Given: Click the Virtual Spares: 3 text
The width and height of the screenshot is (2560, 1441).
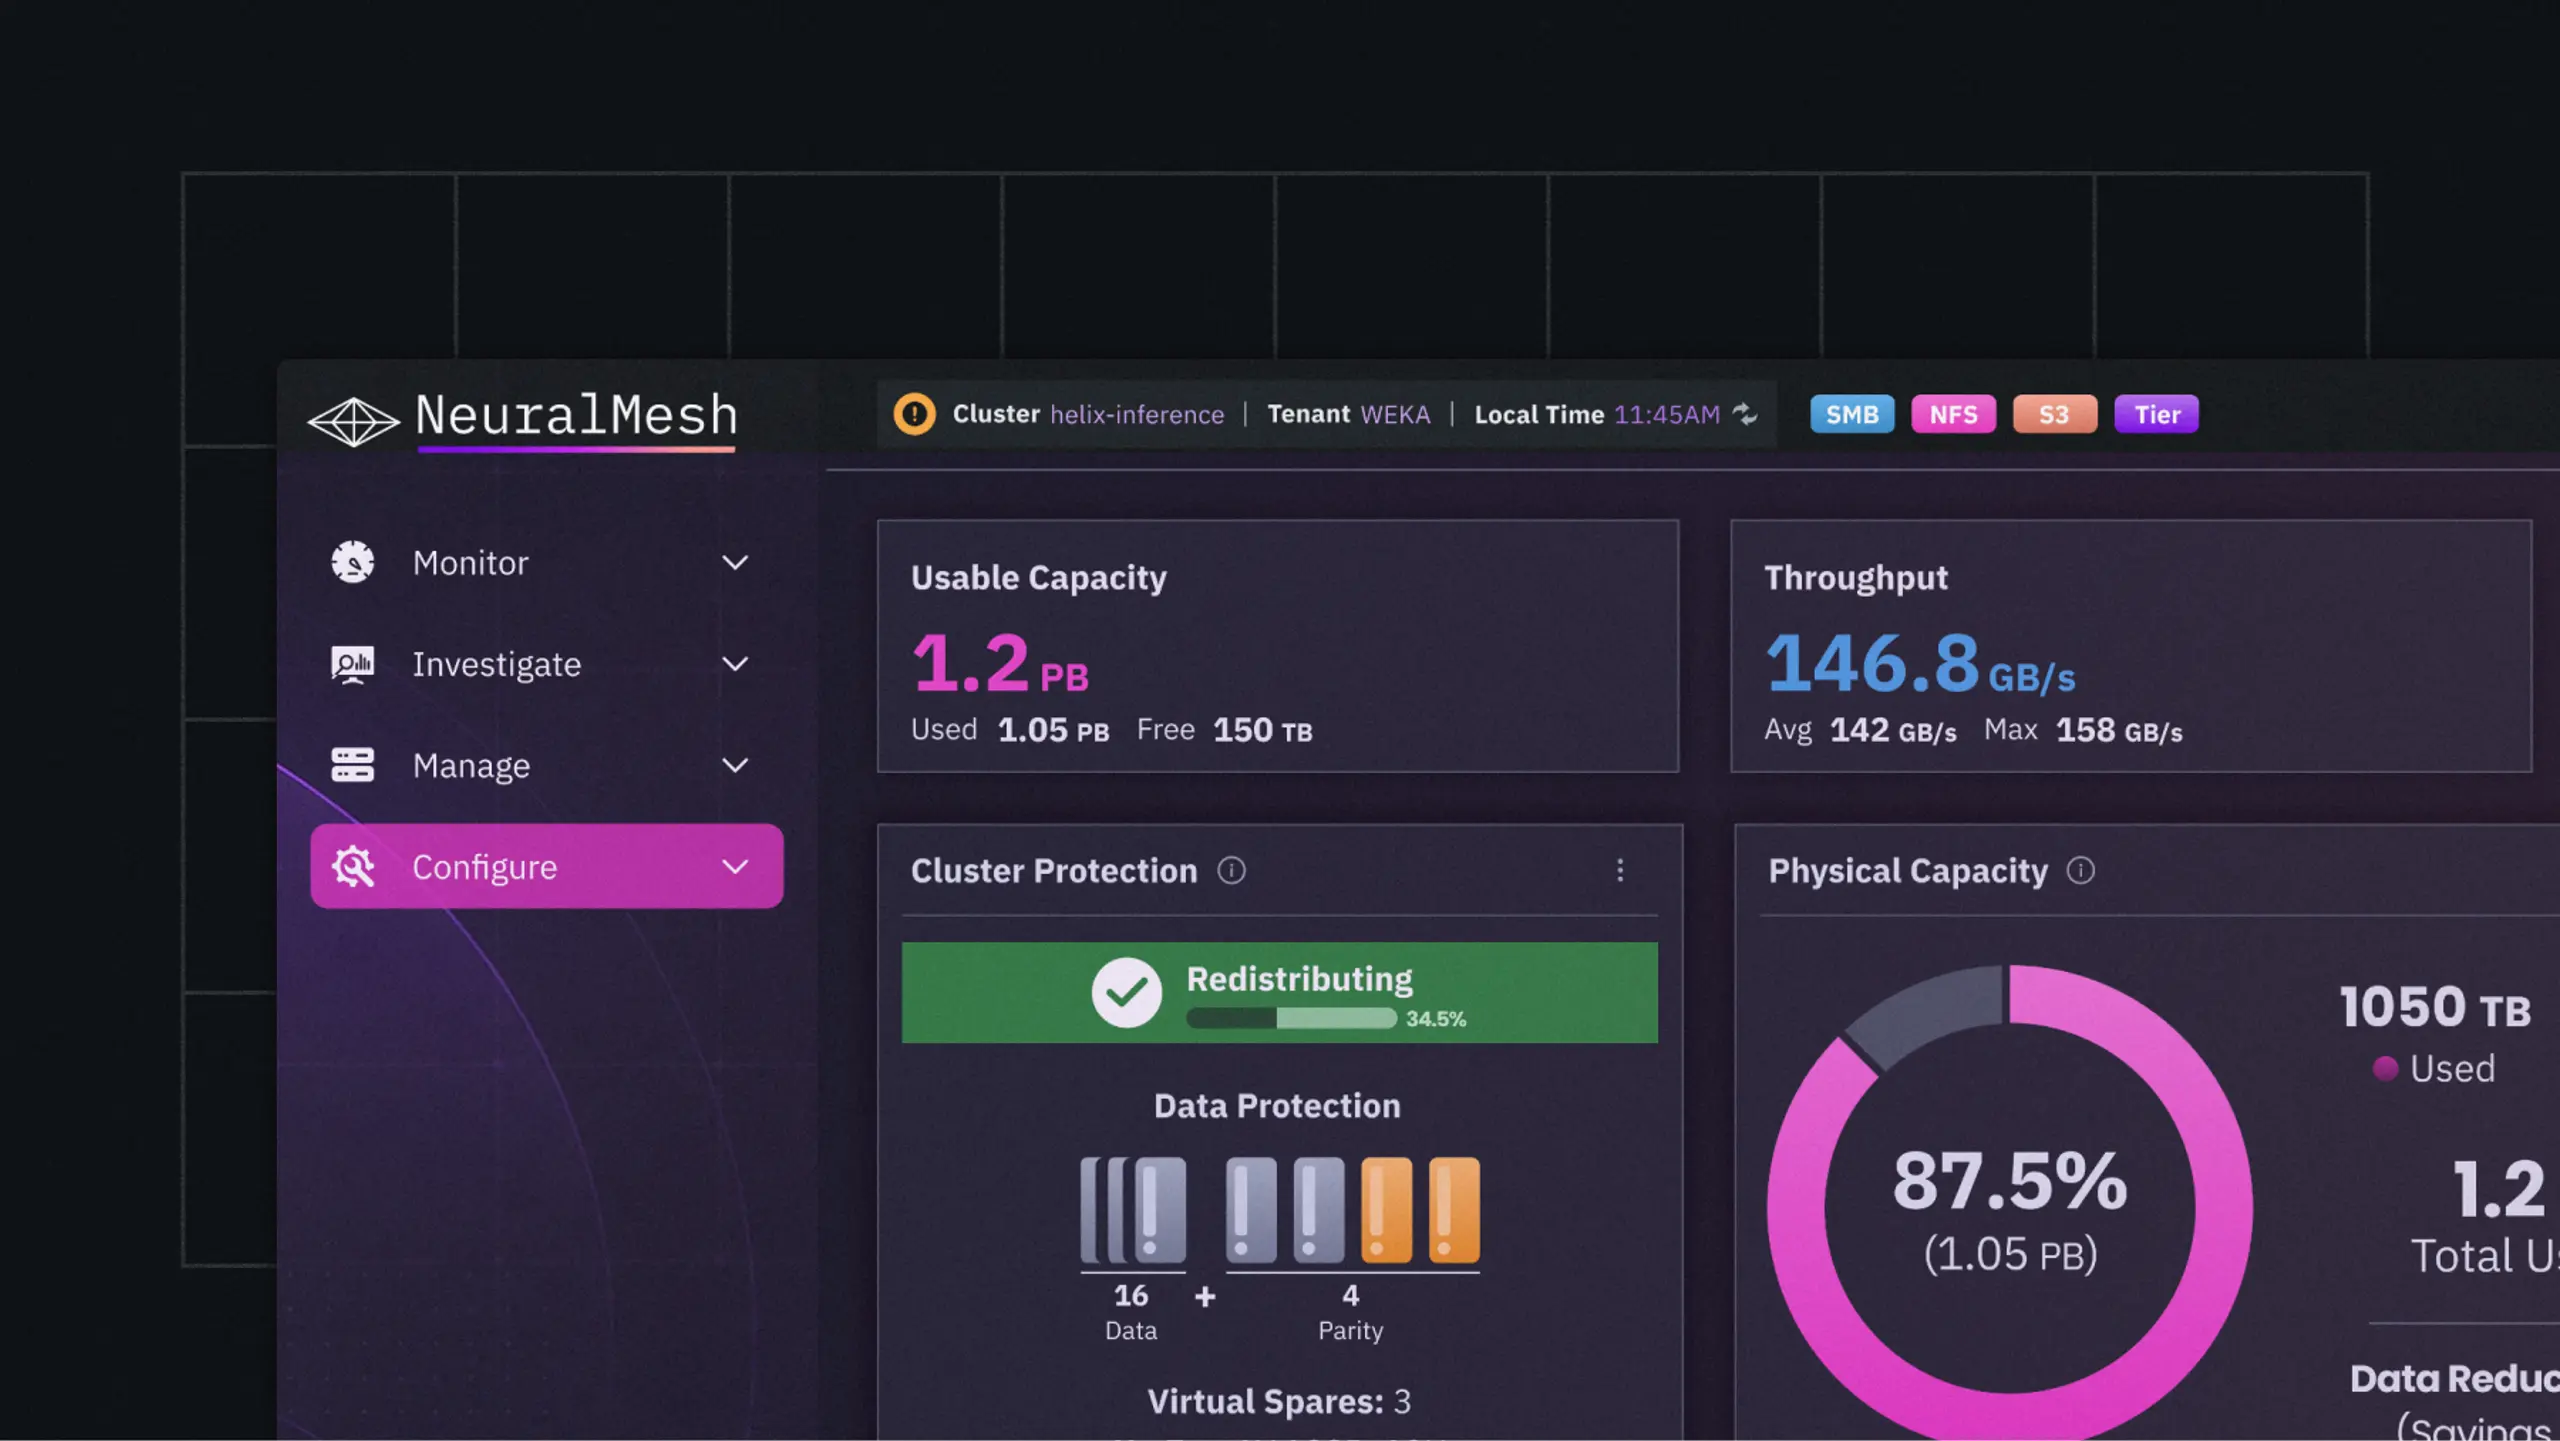Looking at the screenshot, I should coord(1279,1402).
